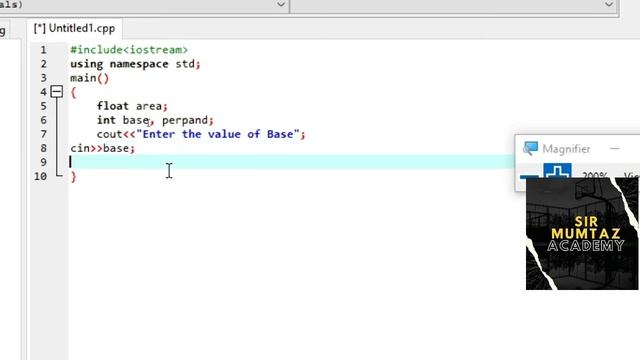The image size is (640, 360).
Task: Click the 'using namespace std;' line
Action: point(135,64)
